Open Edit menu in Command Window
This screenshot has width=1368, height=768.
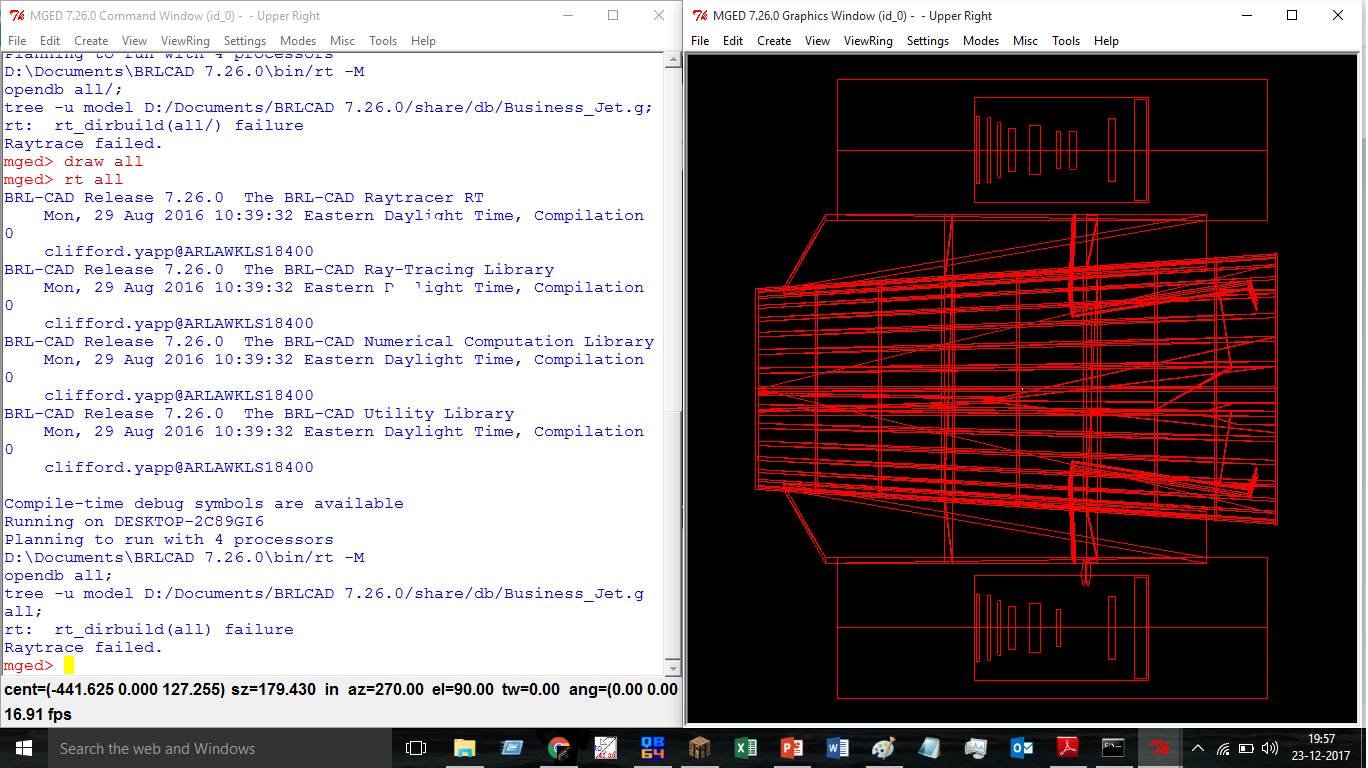click(50, 41)
